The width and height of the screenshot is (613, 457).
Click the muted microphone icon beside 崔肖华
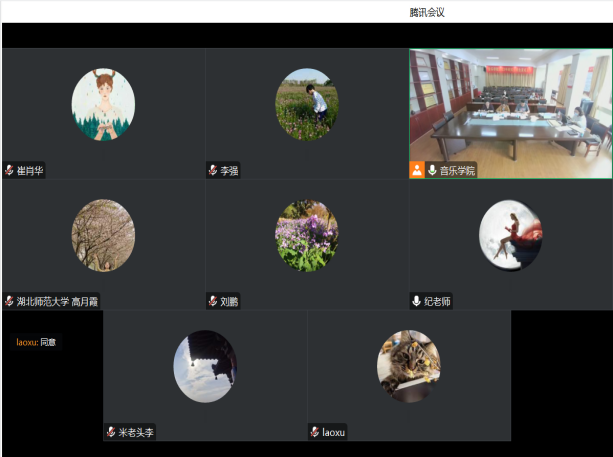(9, 171)
